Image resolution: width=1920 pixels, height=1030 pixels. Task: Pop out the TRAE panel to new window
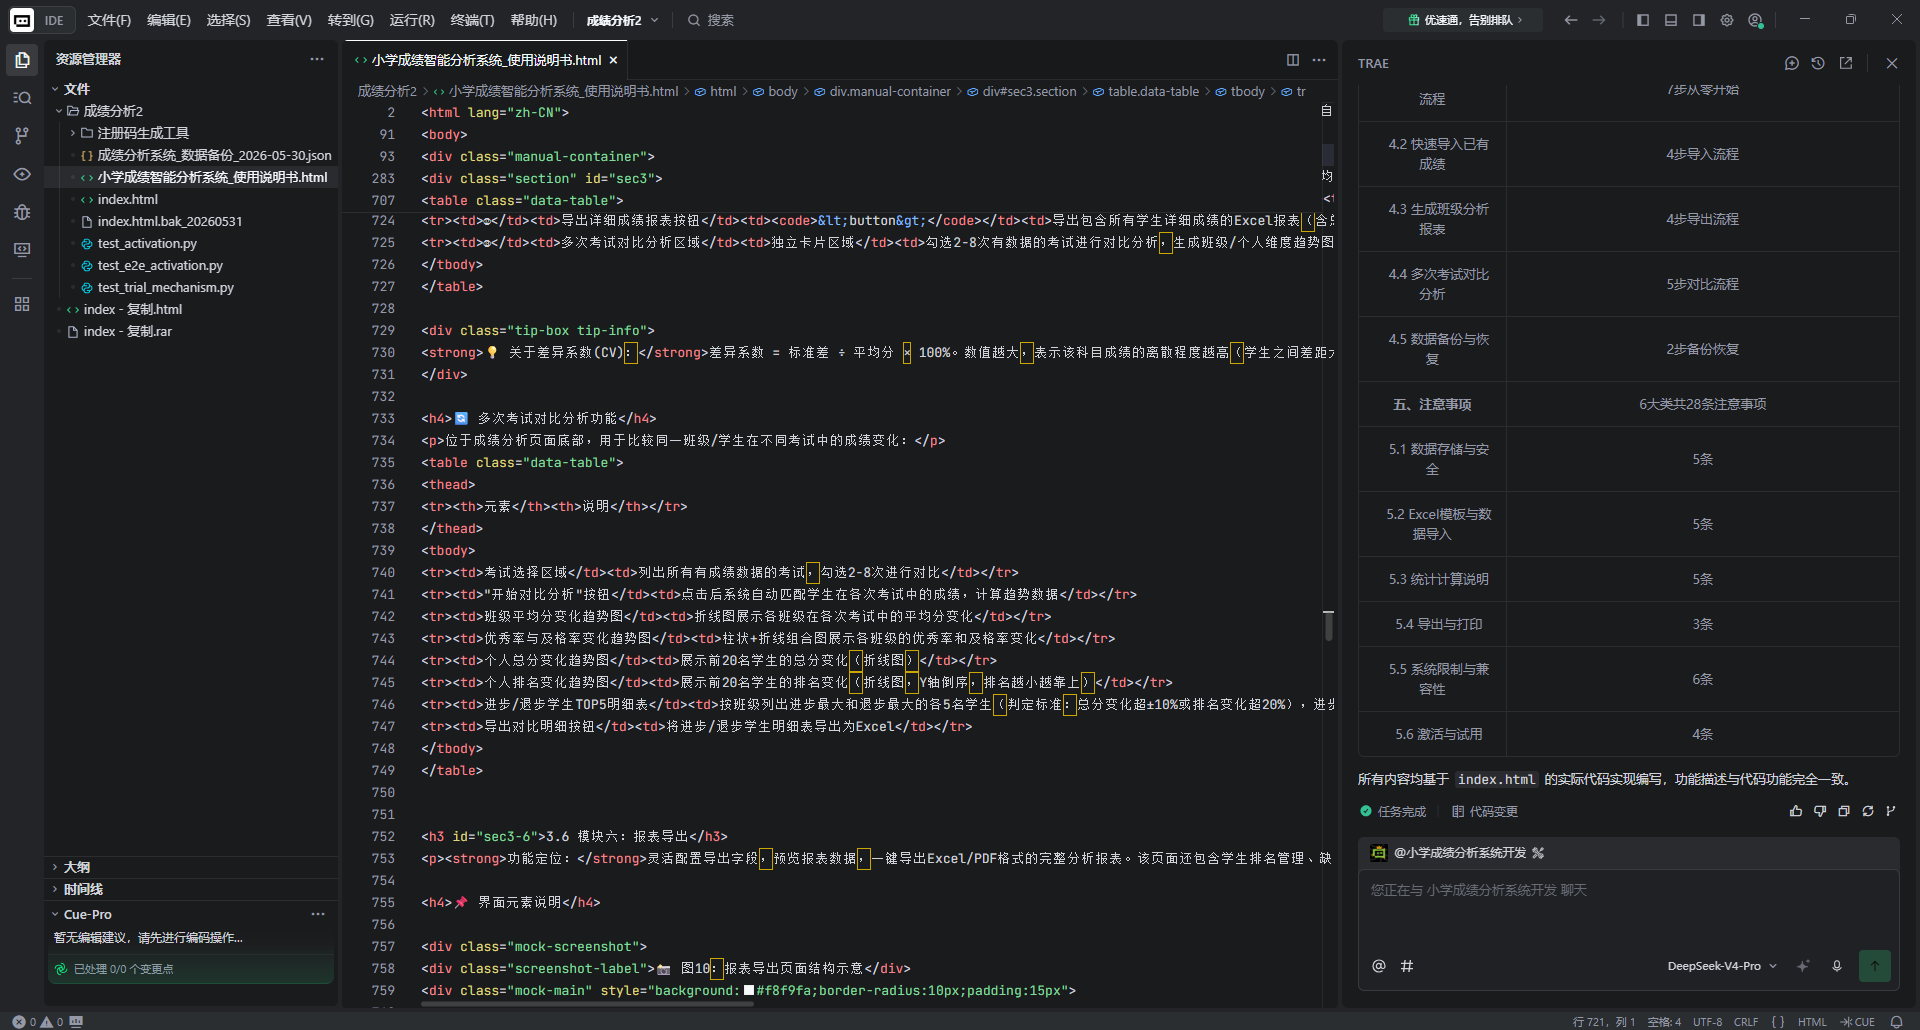pos(1846,63)
